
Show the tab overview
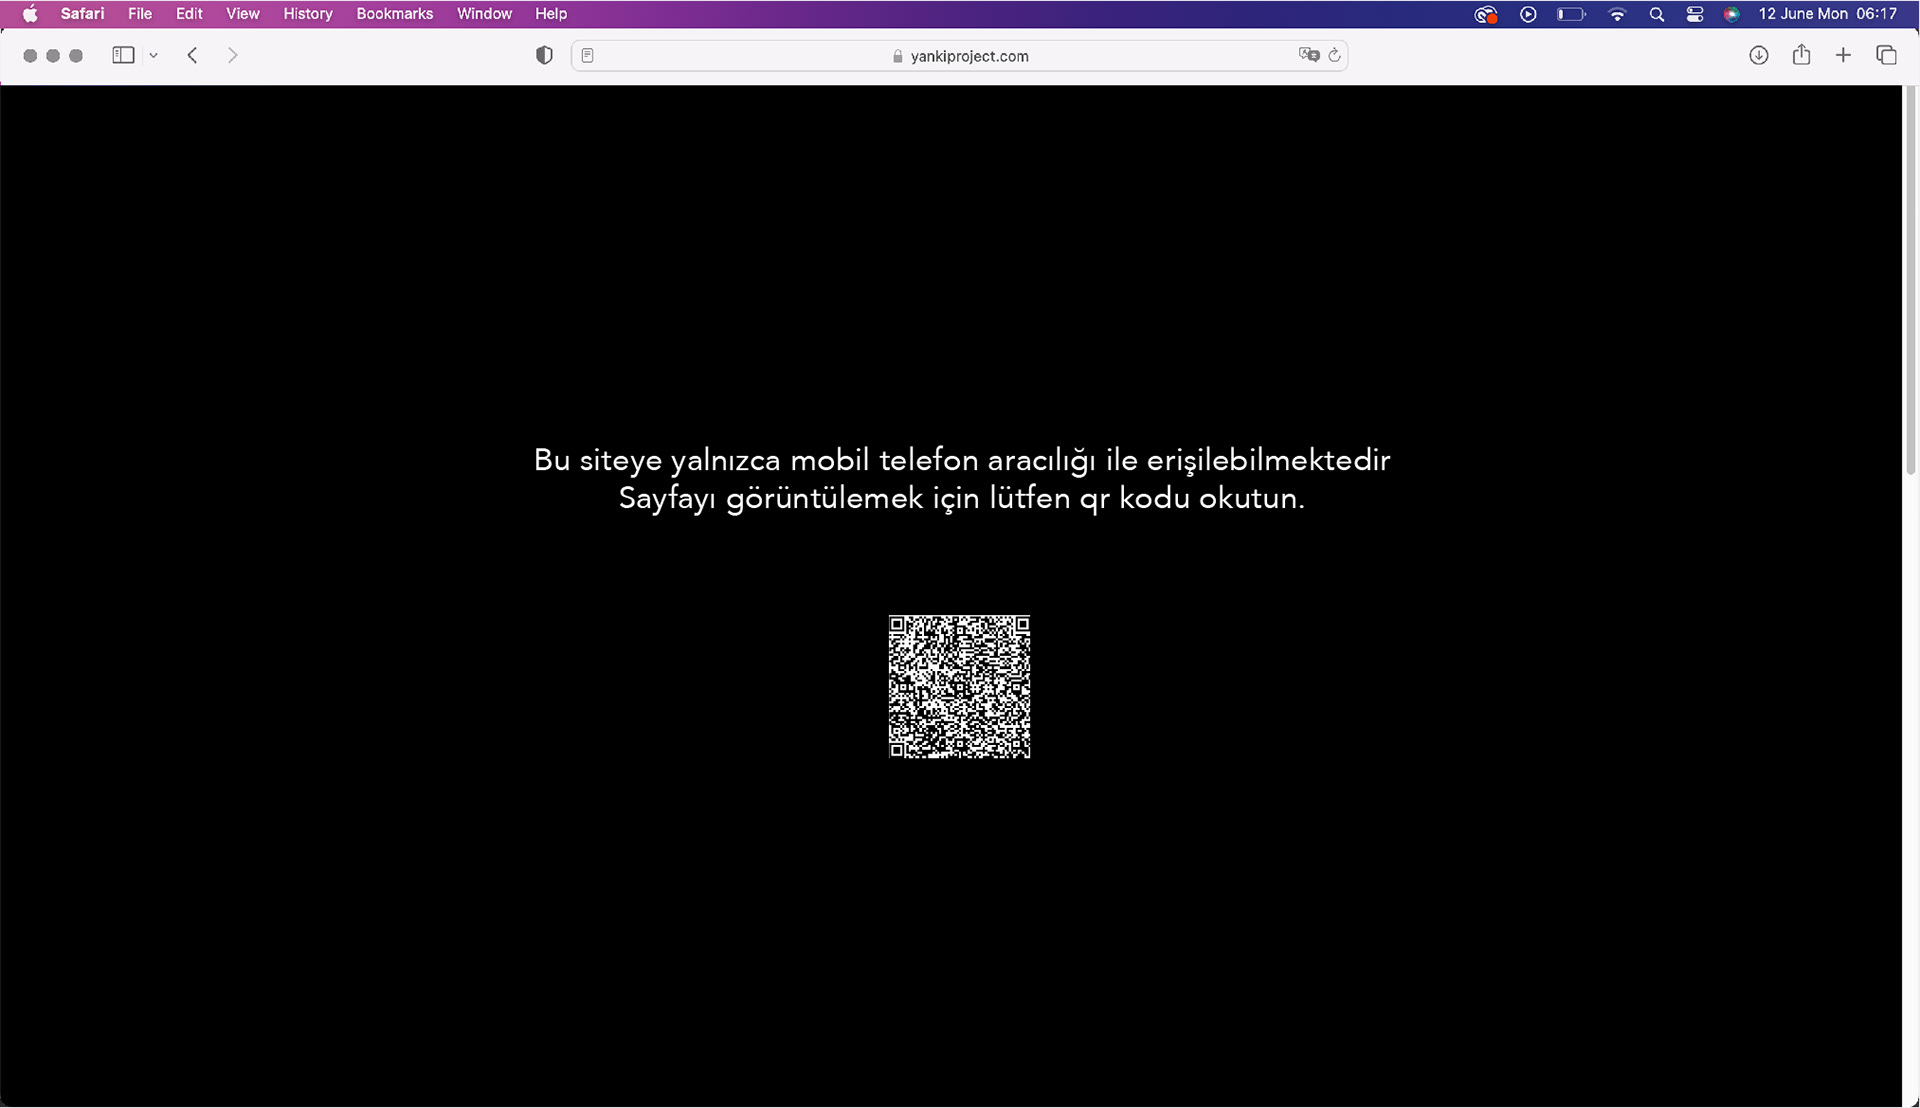coord(1886,56)
